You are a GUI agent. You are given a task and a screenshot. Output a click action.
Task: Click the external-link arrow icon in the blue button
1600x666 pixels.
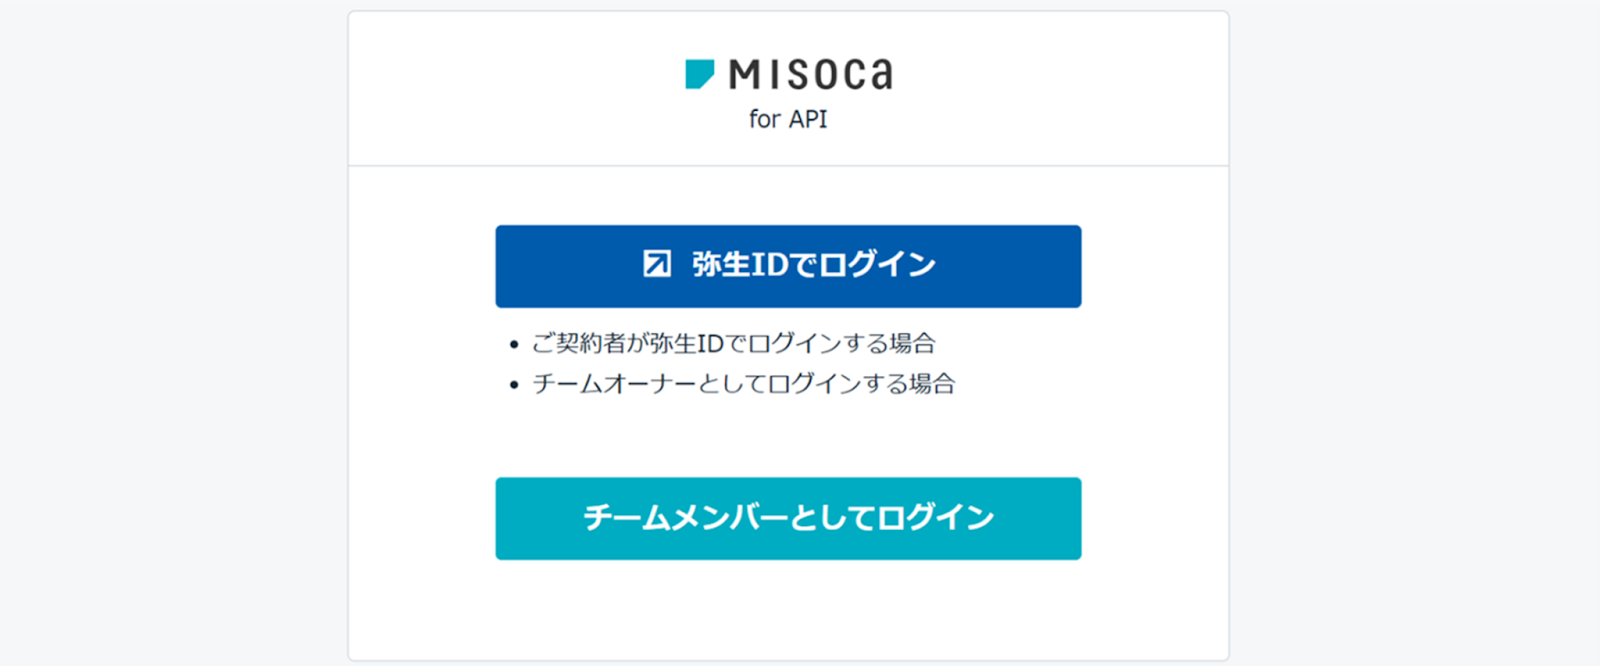point(657,264)
